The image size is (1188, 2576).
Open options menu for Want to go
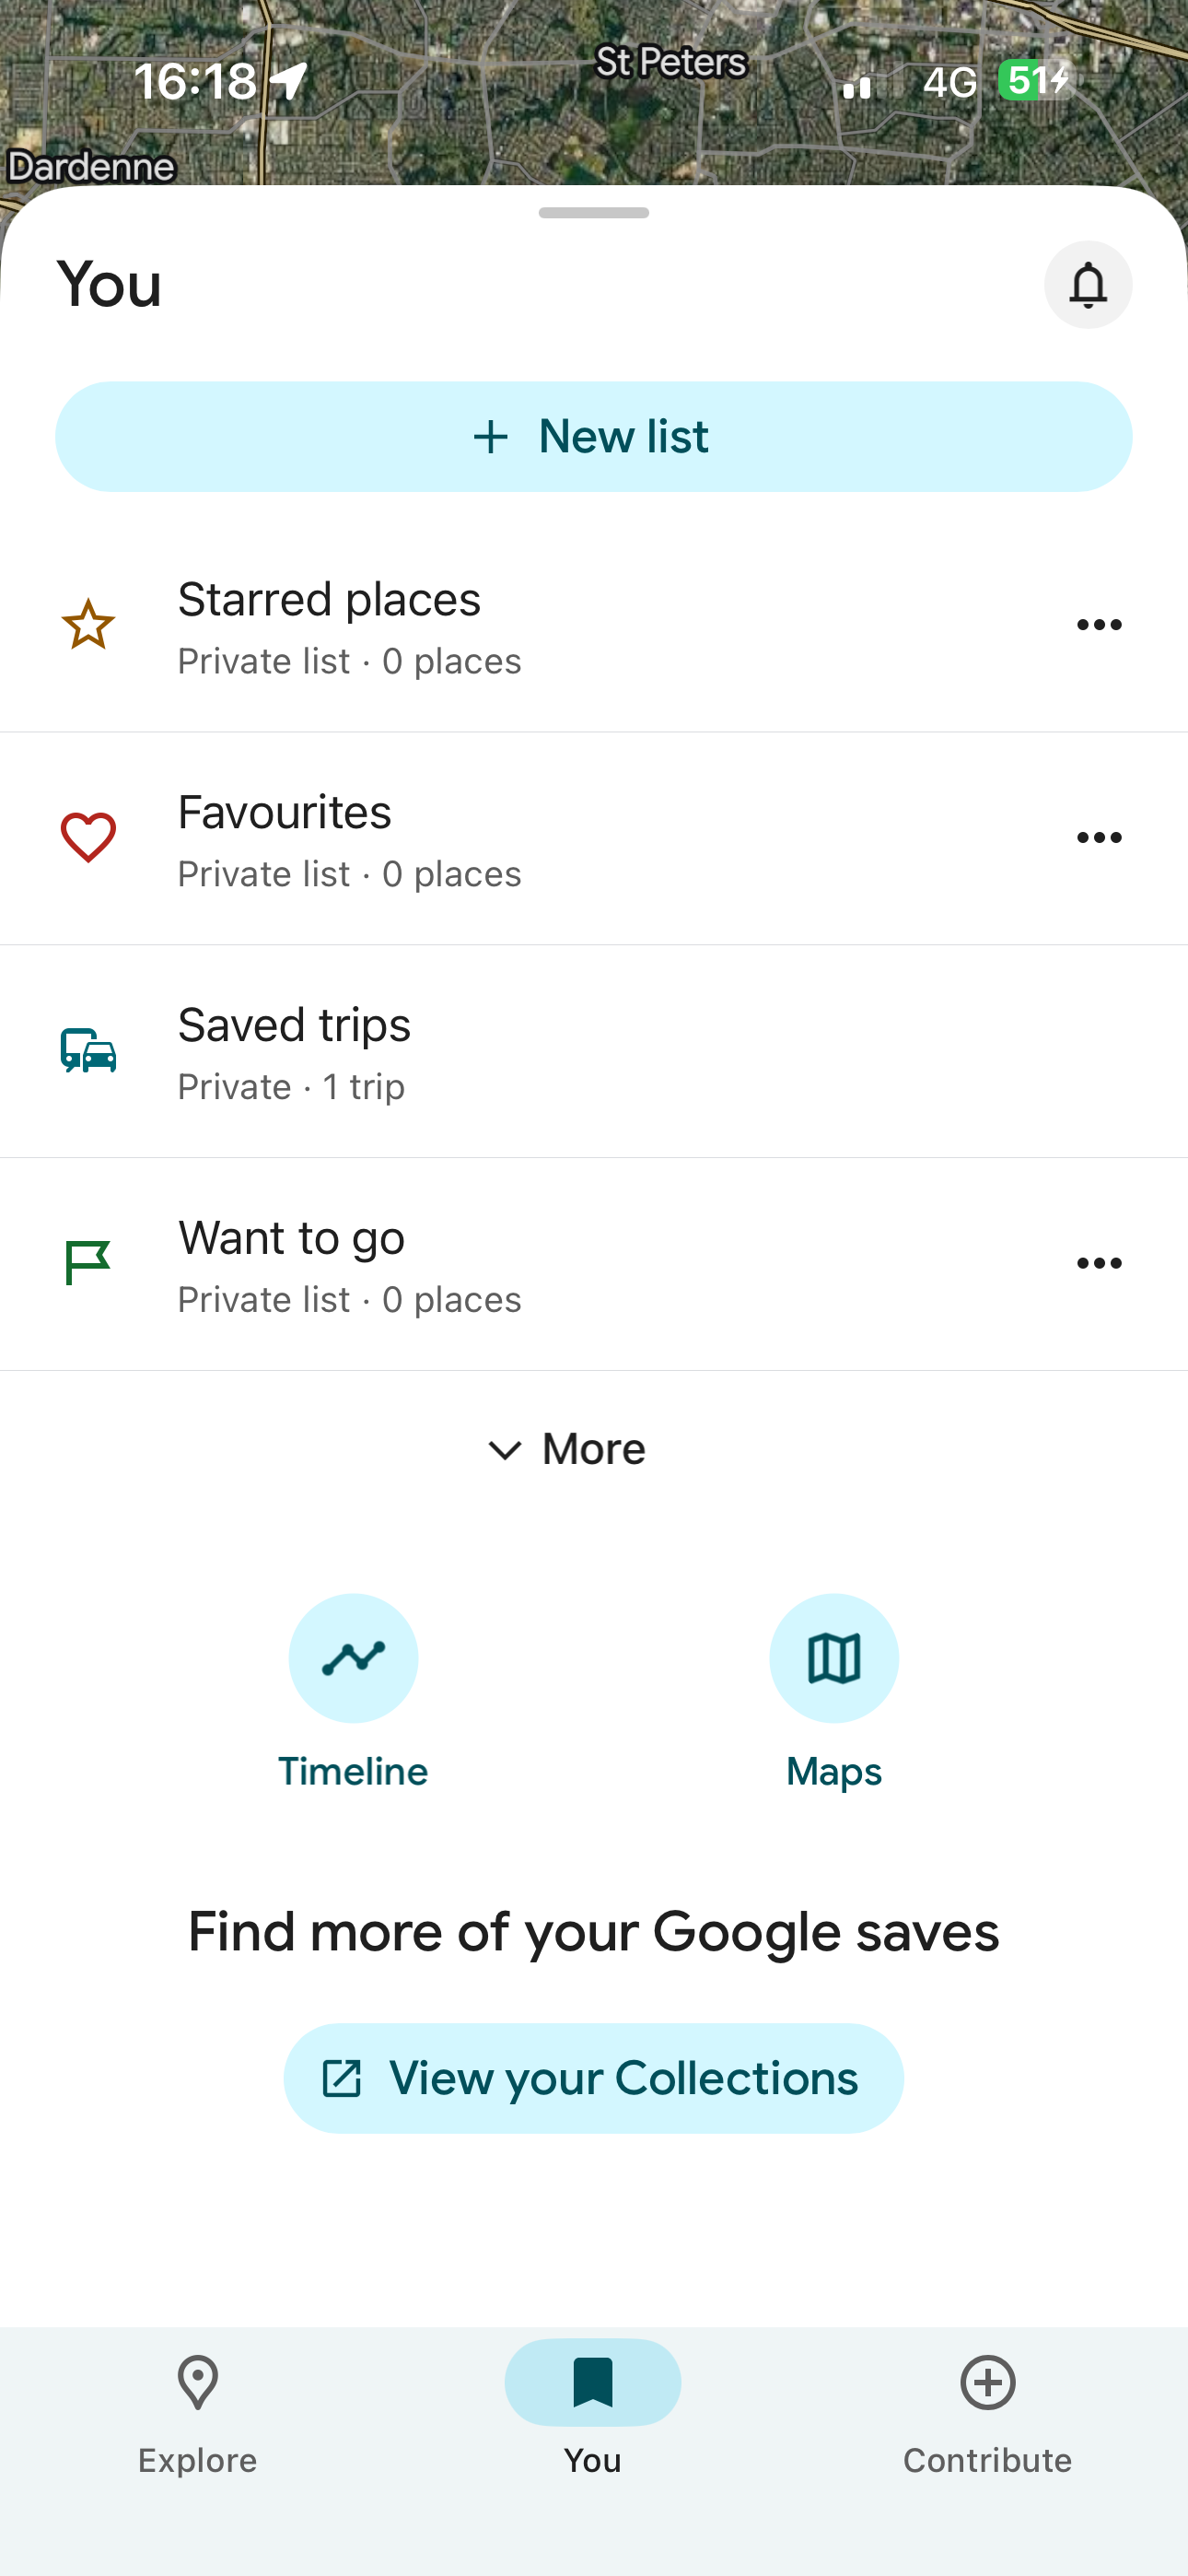[x=1099, y=1263]
